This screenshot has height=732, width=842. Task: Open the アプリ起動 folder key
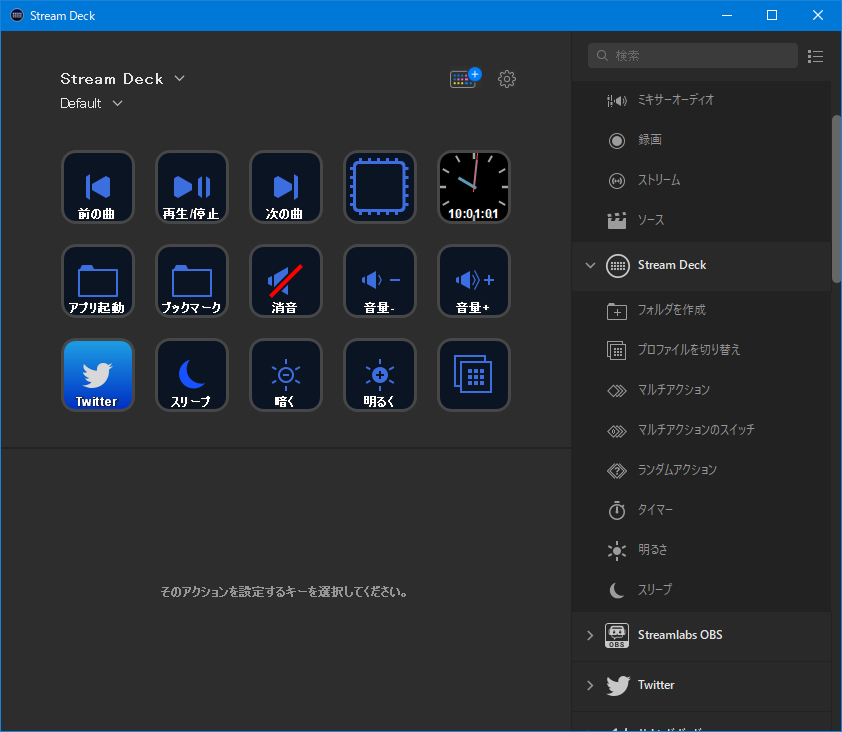click(x=98, y=281)
